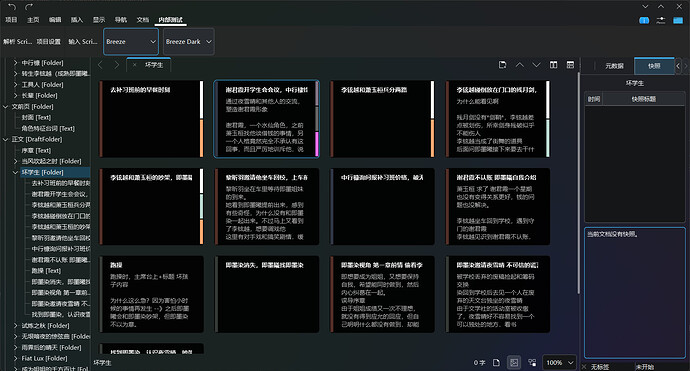The image size is (690, 371).
Task: Click the 项目设置 toolbar button
Action: [48, 42]
